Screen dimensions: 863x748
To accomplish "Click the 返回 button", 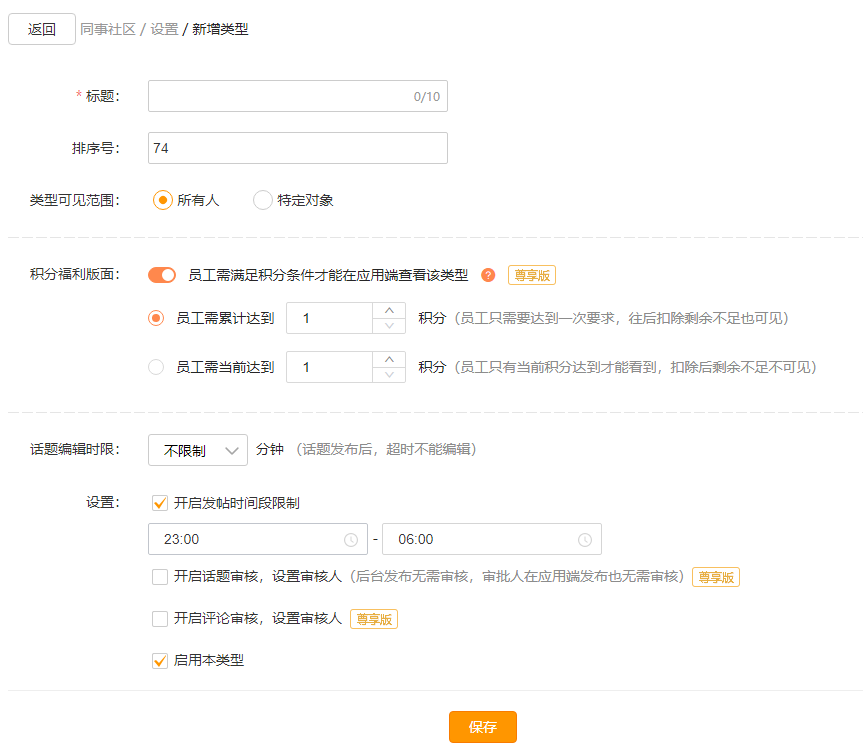I will tap(42, 29).
